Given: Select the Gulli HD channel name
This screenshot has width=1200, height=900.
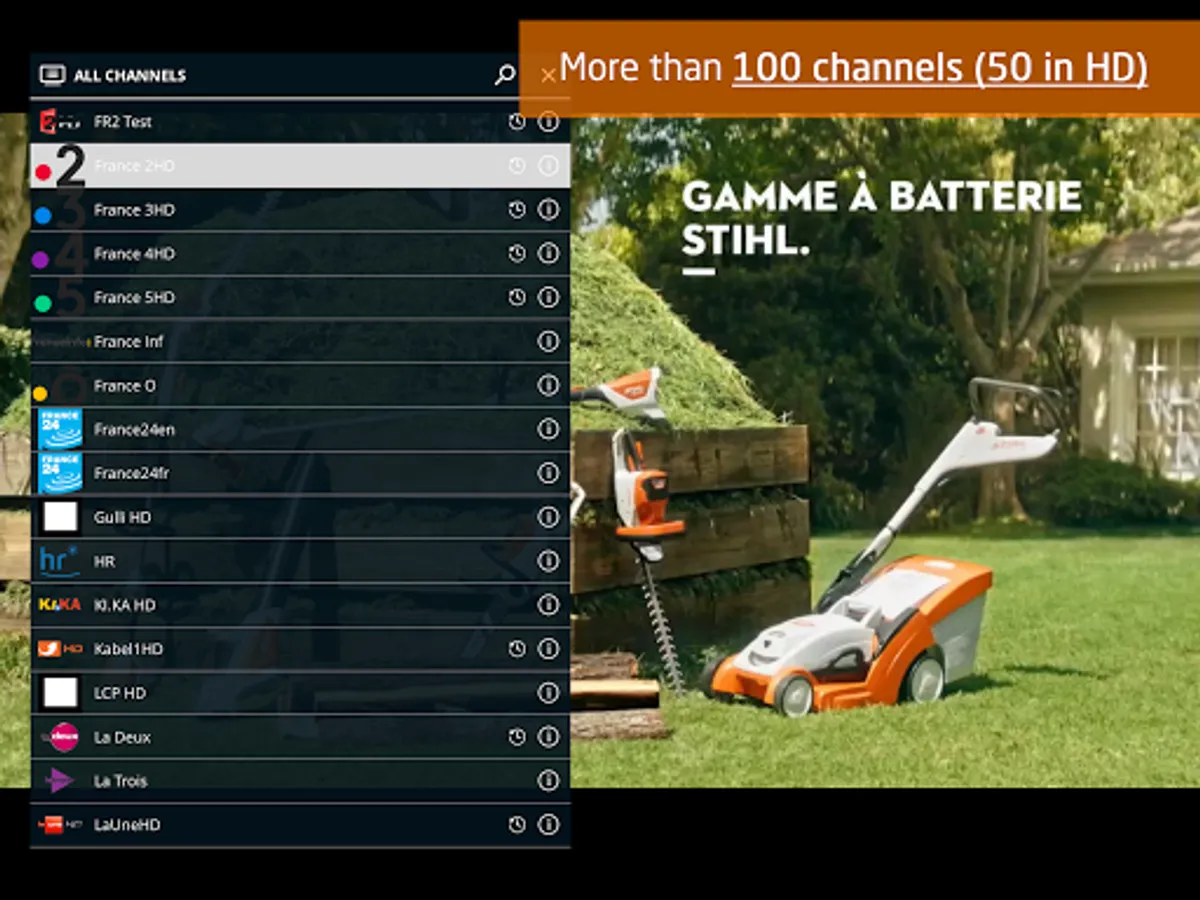Looking at the screenshot, I should [x=122, y=517].
